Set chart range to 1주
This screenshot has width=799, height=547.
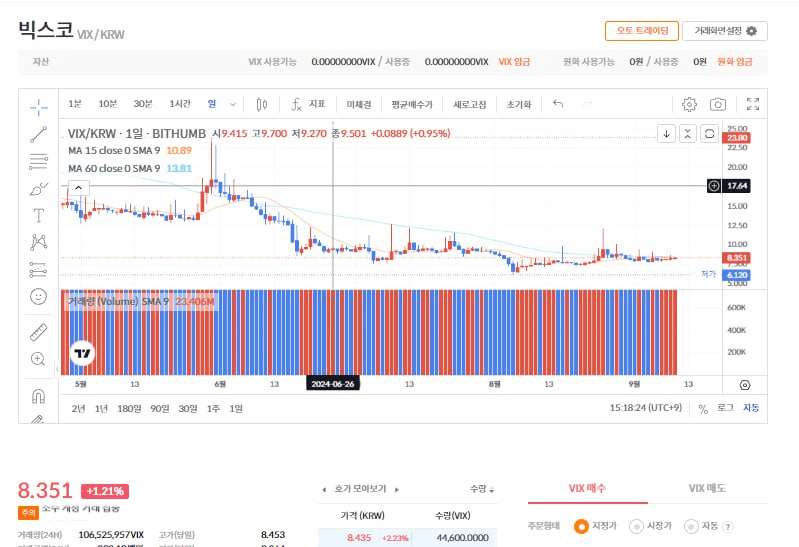point(213,408)
